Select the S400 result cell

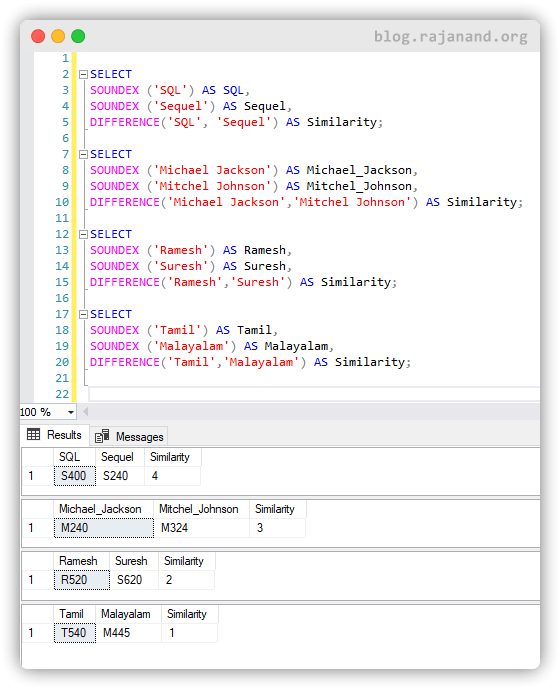click(x=75, y=476)
